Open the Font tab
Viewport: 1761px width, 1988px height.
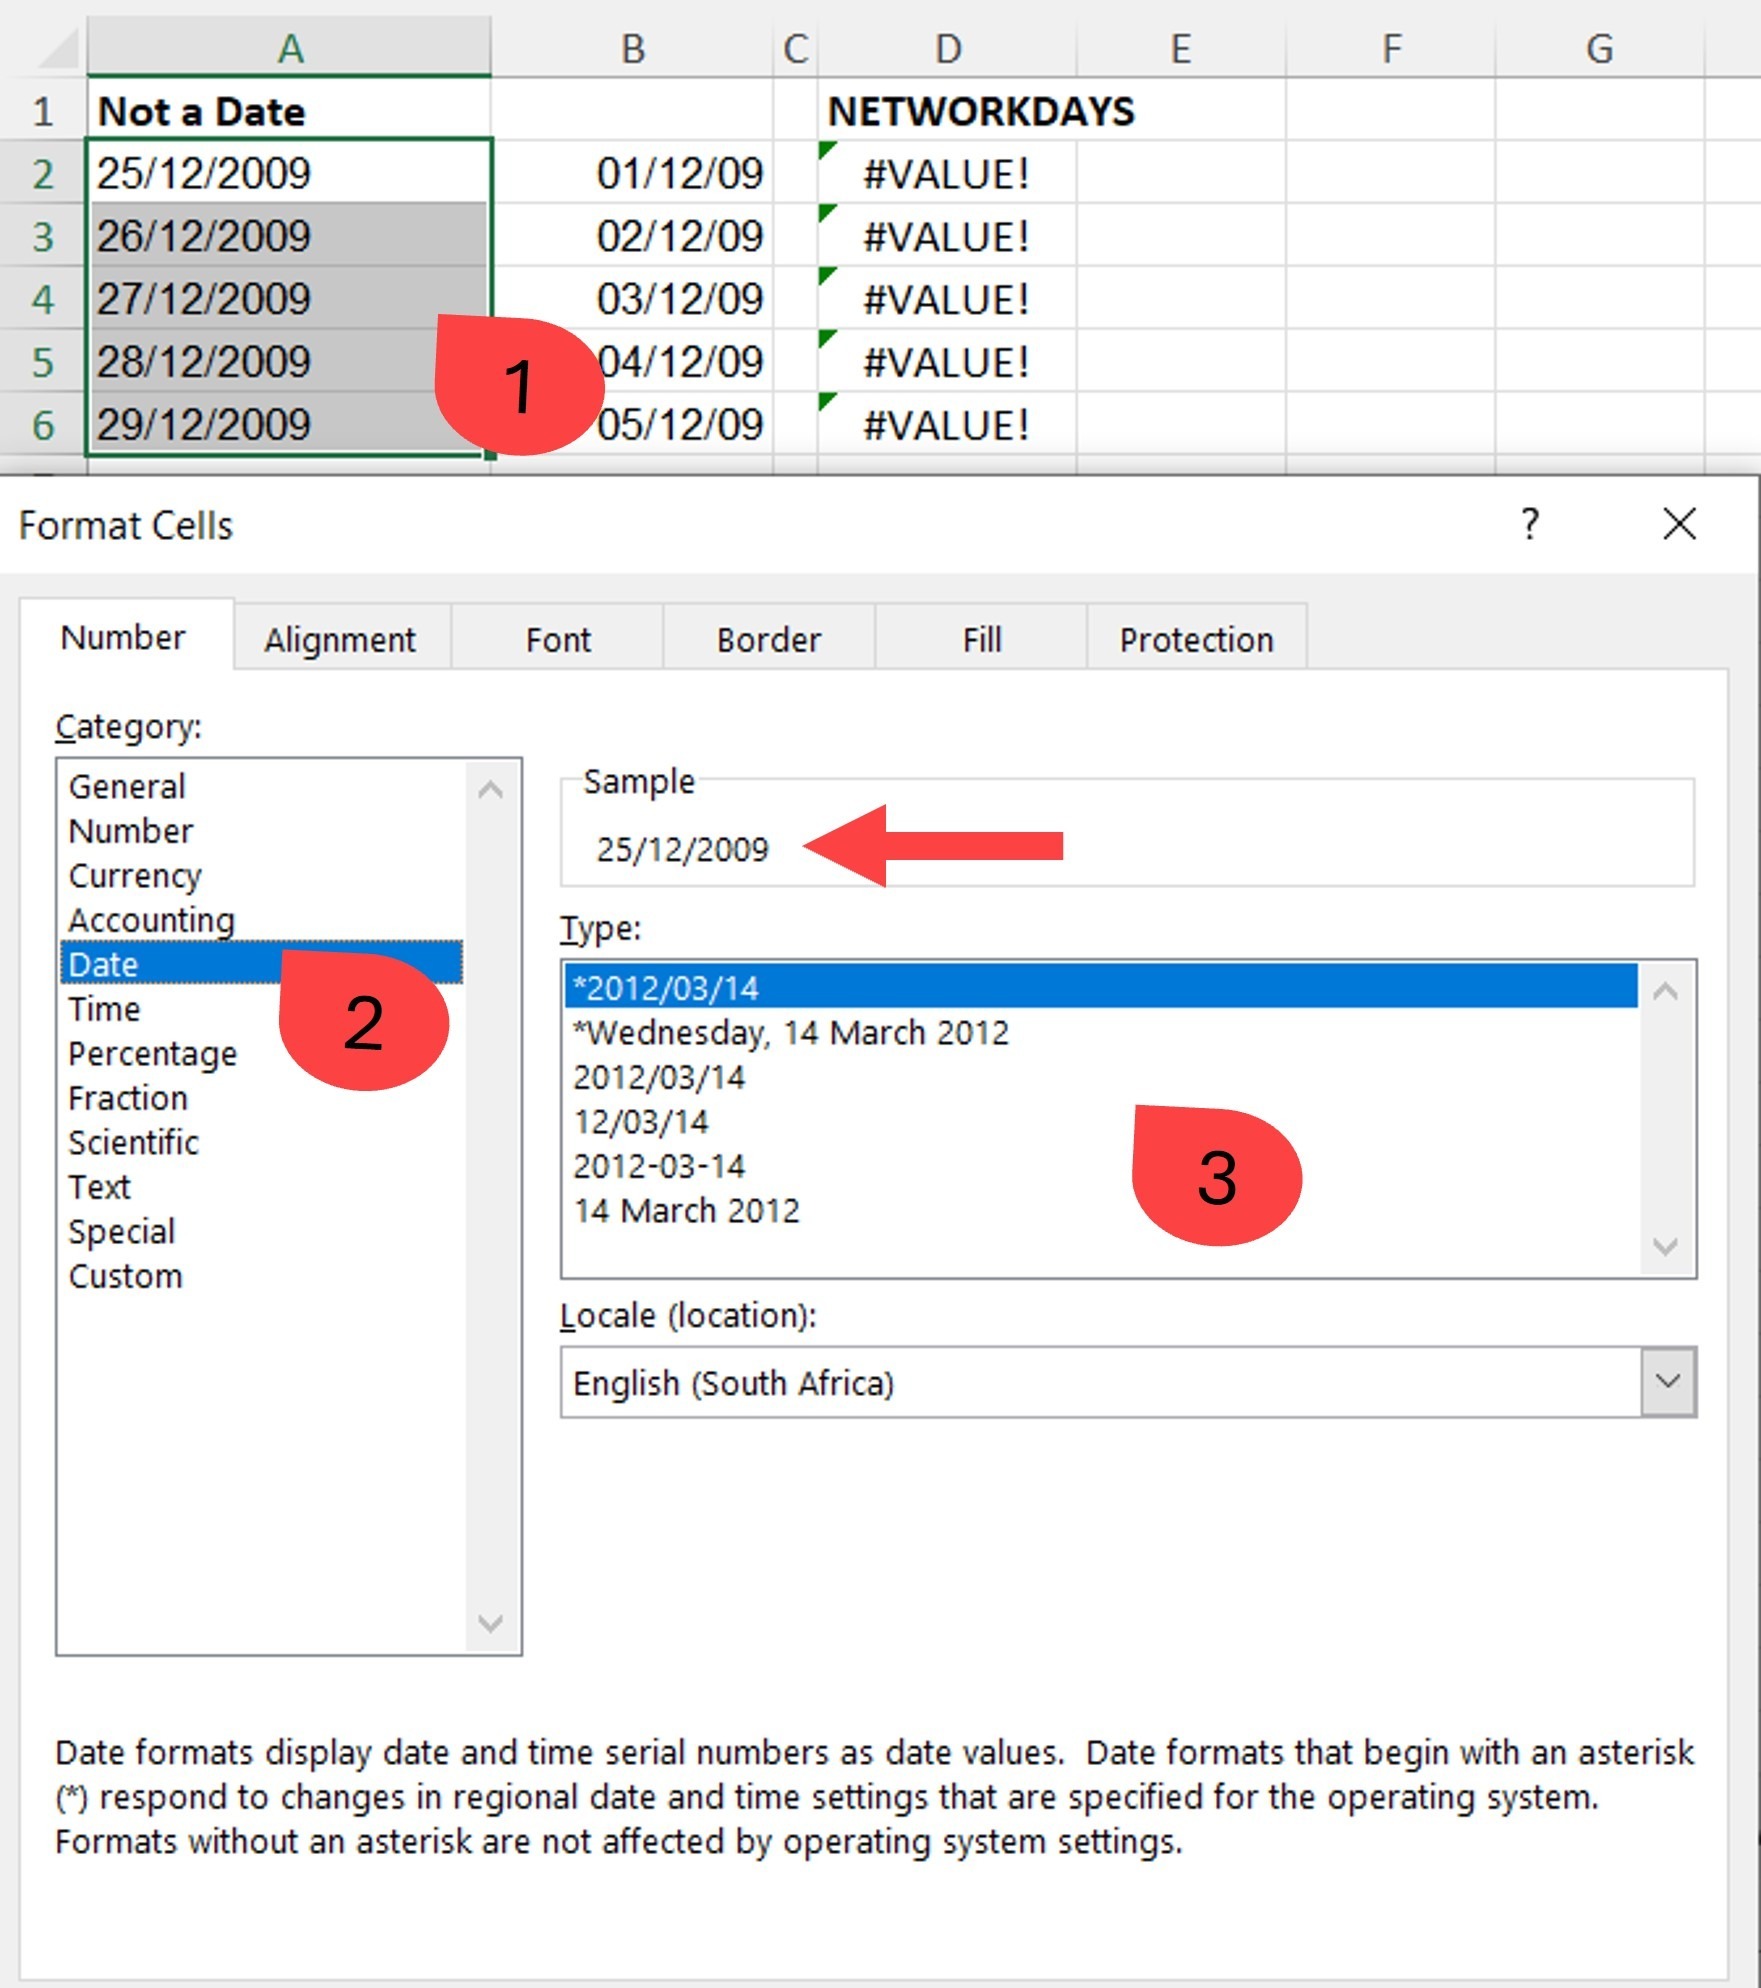click(x=557, y=638)
